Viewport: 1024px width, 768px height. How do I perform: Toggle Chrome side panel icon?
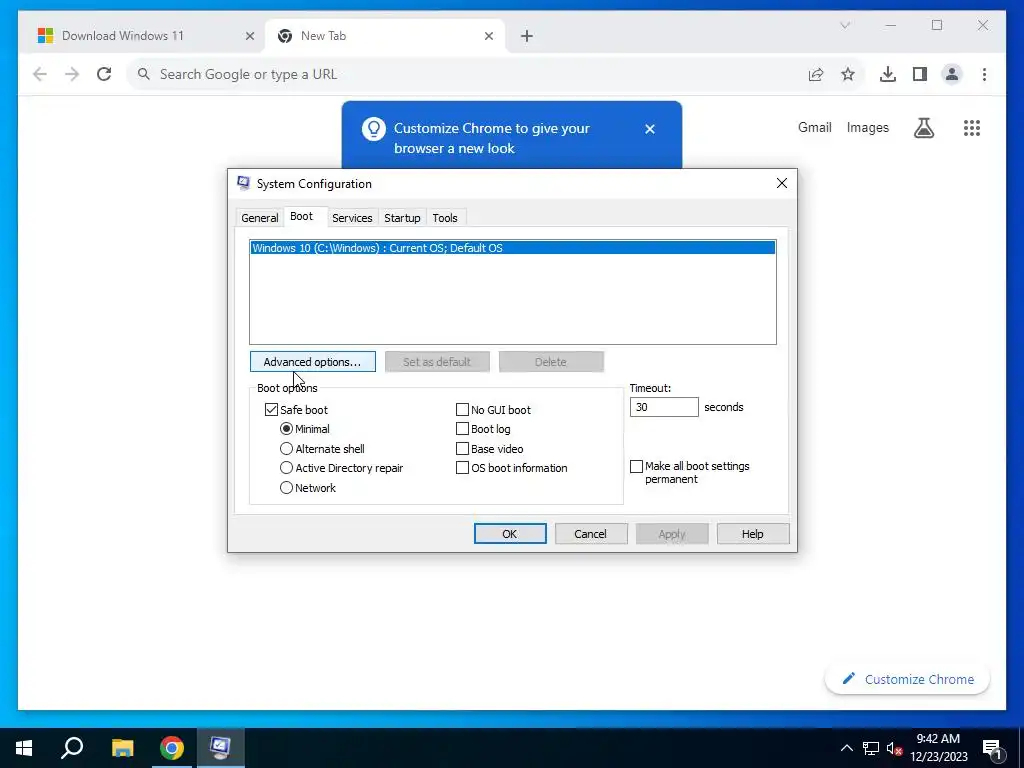click(x=920, y=74)
